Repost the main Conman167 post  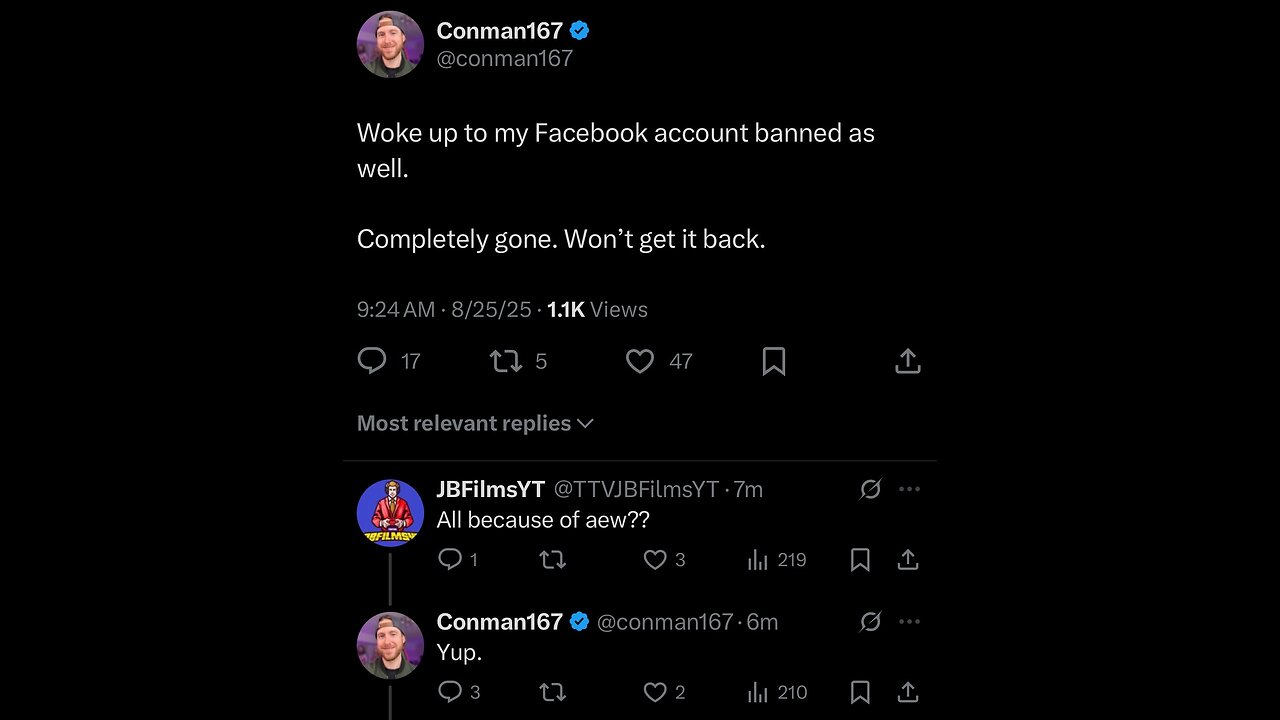(x=506, y=361)
